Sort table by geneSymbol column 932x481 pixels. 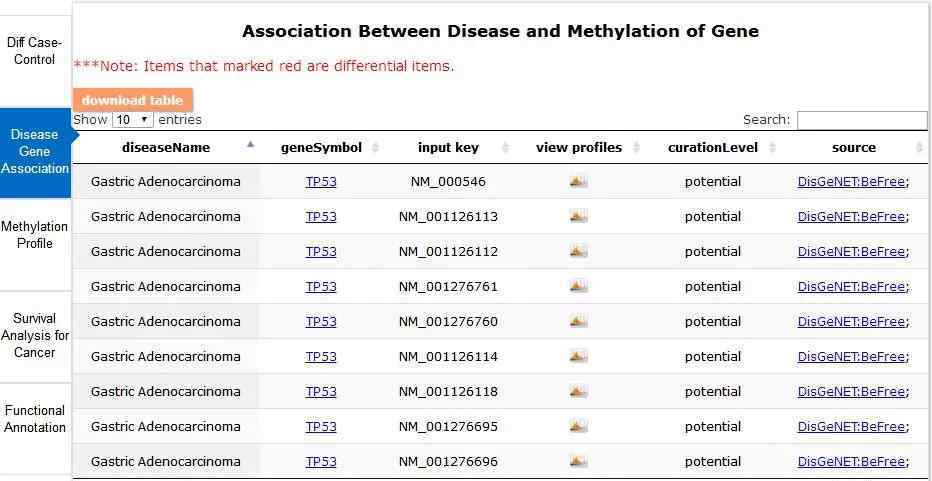[321, 147]
